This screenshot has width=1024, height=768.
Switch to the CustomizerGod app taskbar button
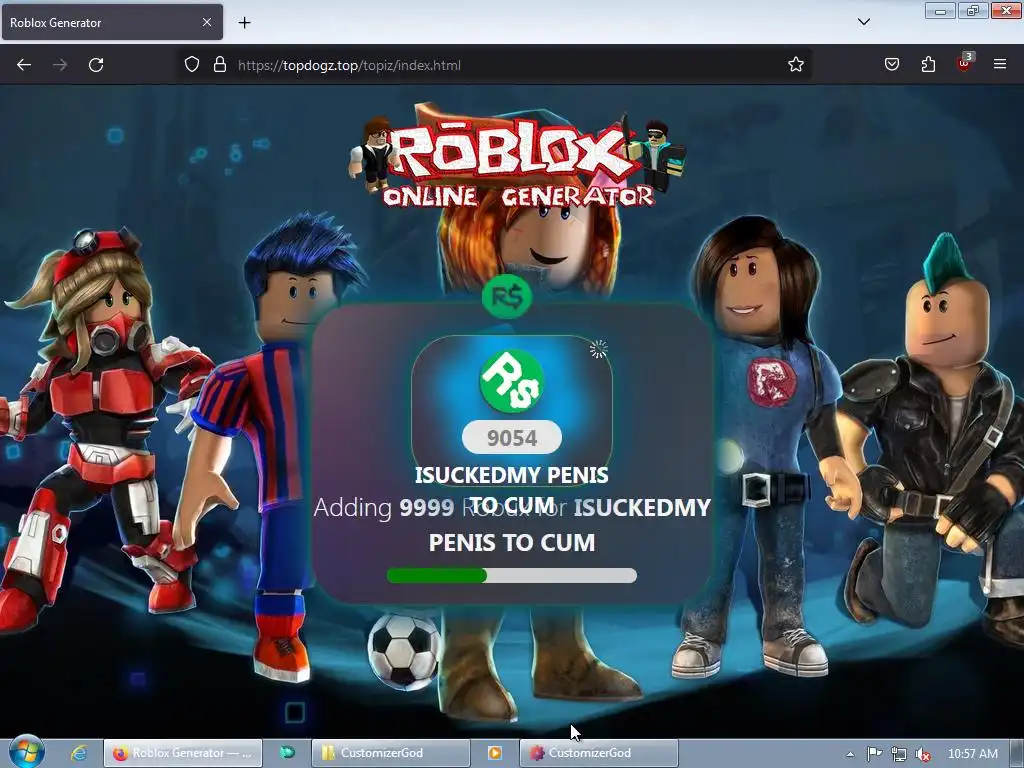click(598, 753)
